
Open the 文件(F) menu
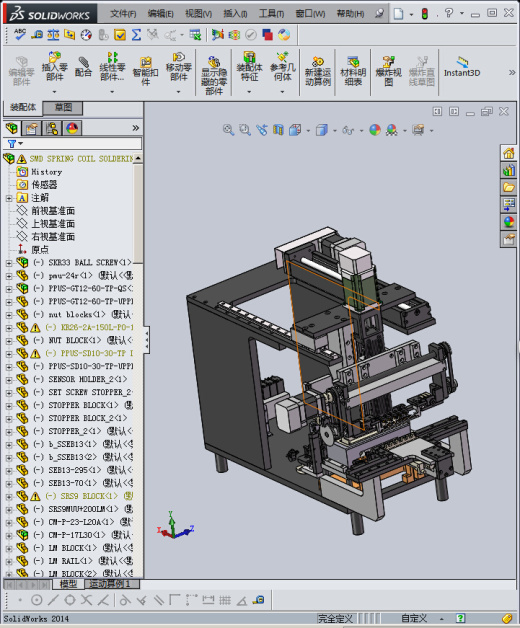pos(123,14)
